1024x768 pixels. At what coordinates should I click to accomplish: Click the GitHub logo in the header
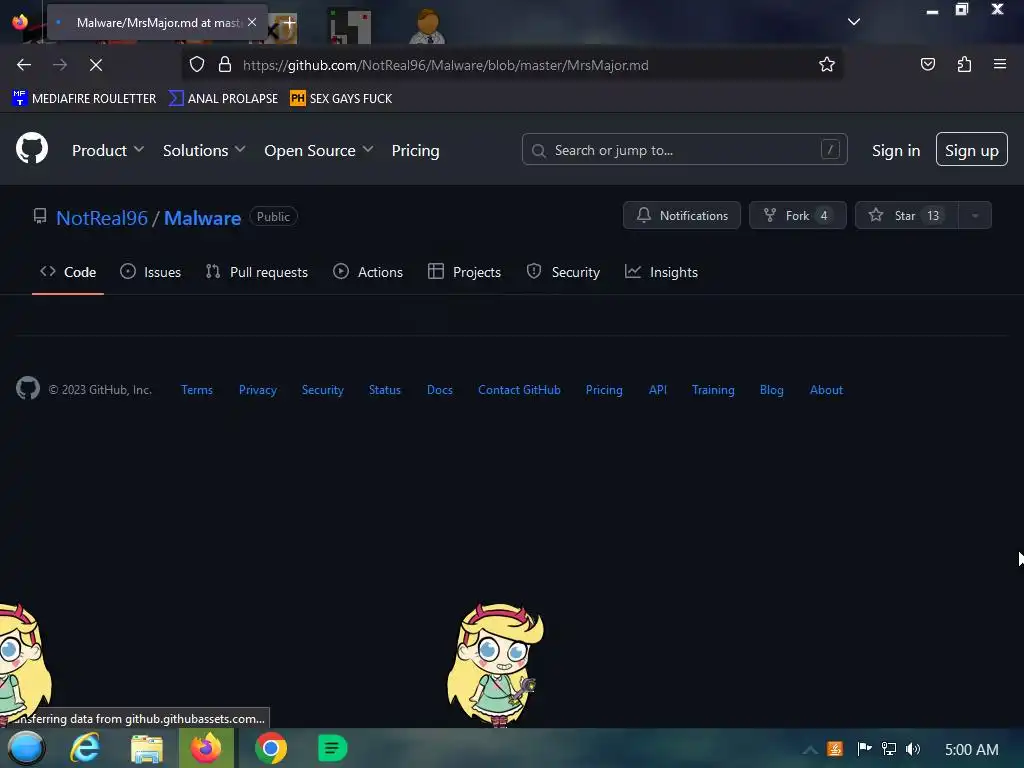[x=31, y=149]
